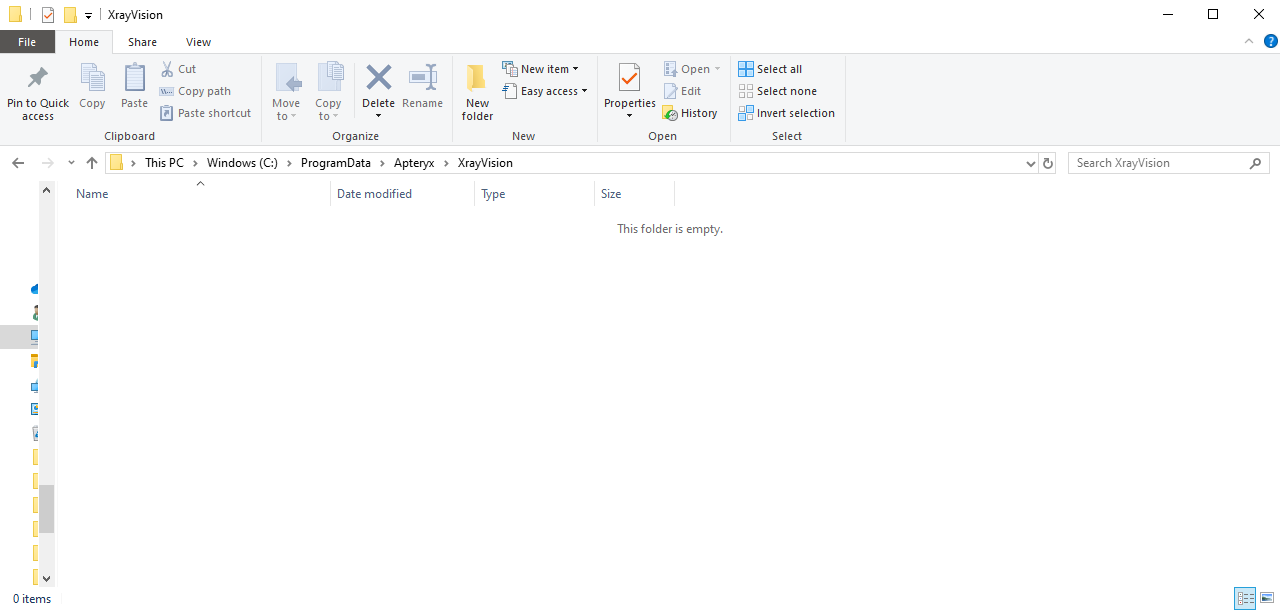
Task: Sort by the Size column
Action: [634, 194]
